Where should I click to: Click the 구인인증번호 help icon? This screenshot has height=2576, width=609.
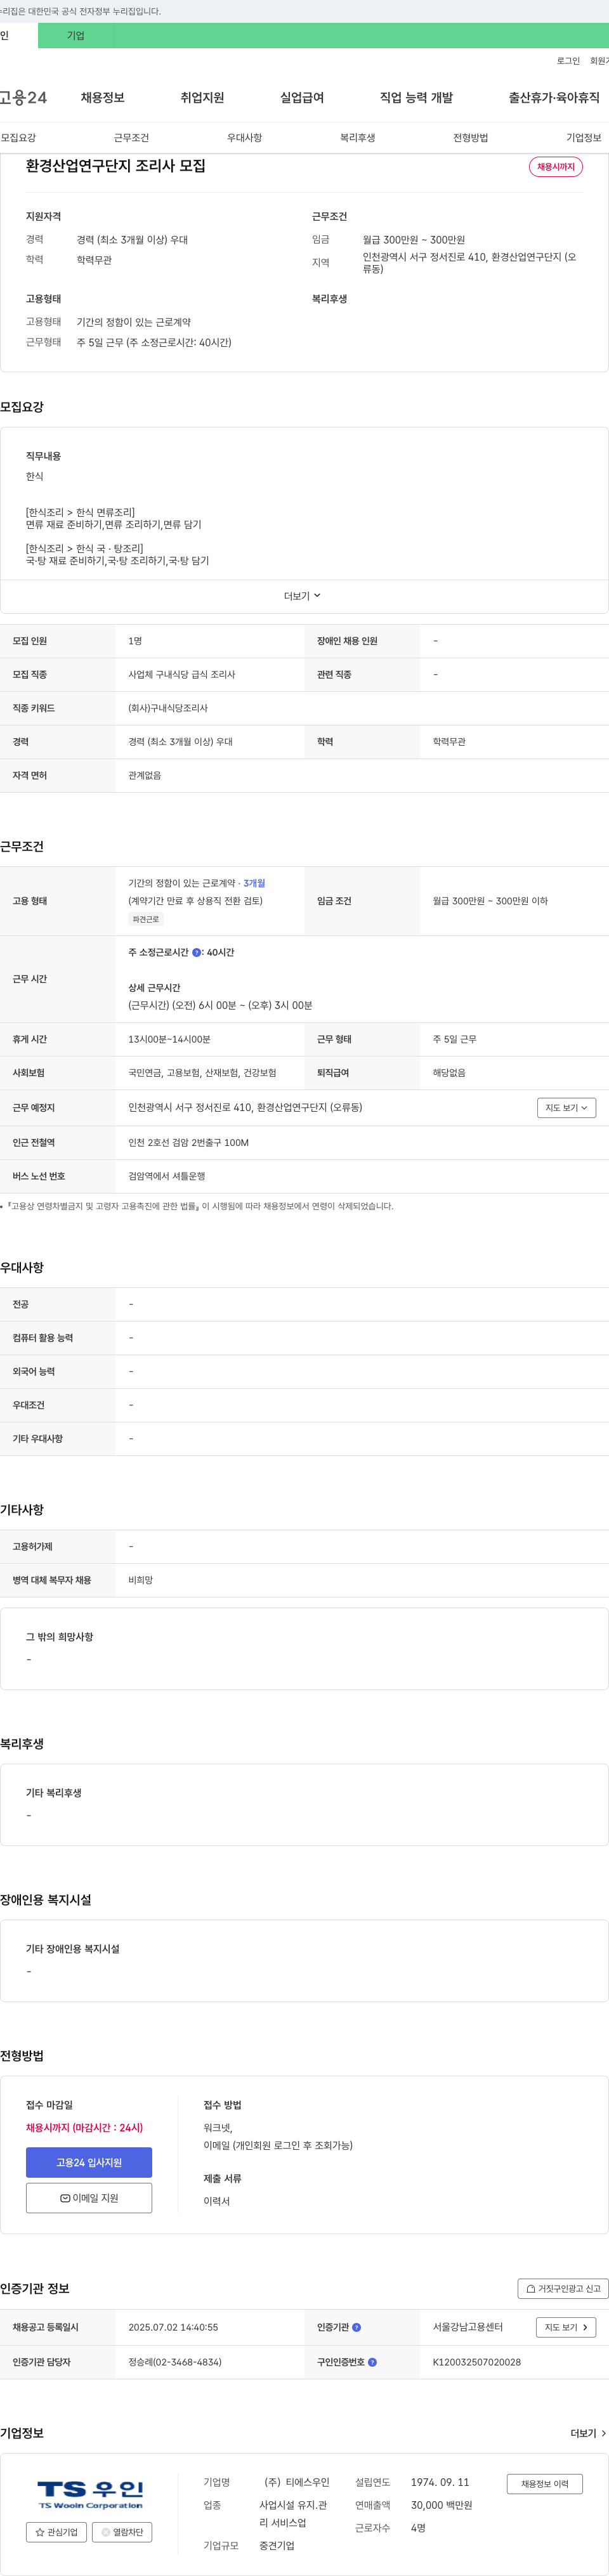pos(373,2362)
